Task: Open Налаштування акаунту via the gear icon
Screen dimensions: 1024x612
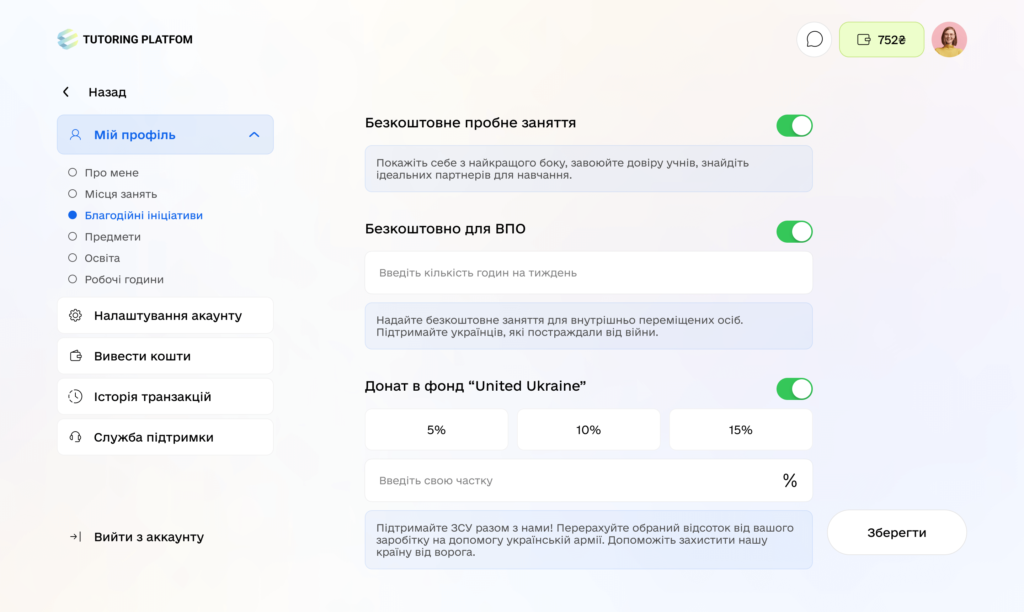Action: pos(75,316)
